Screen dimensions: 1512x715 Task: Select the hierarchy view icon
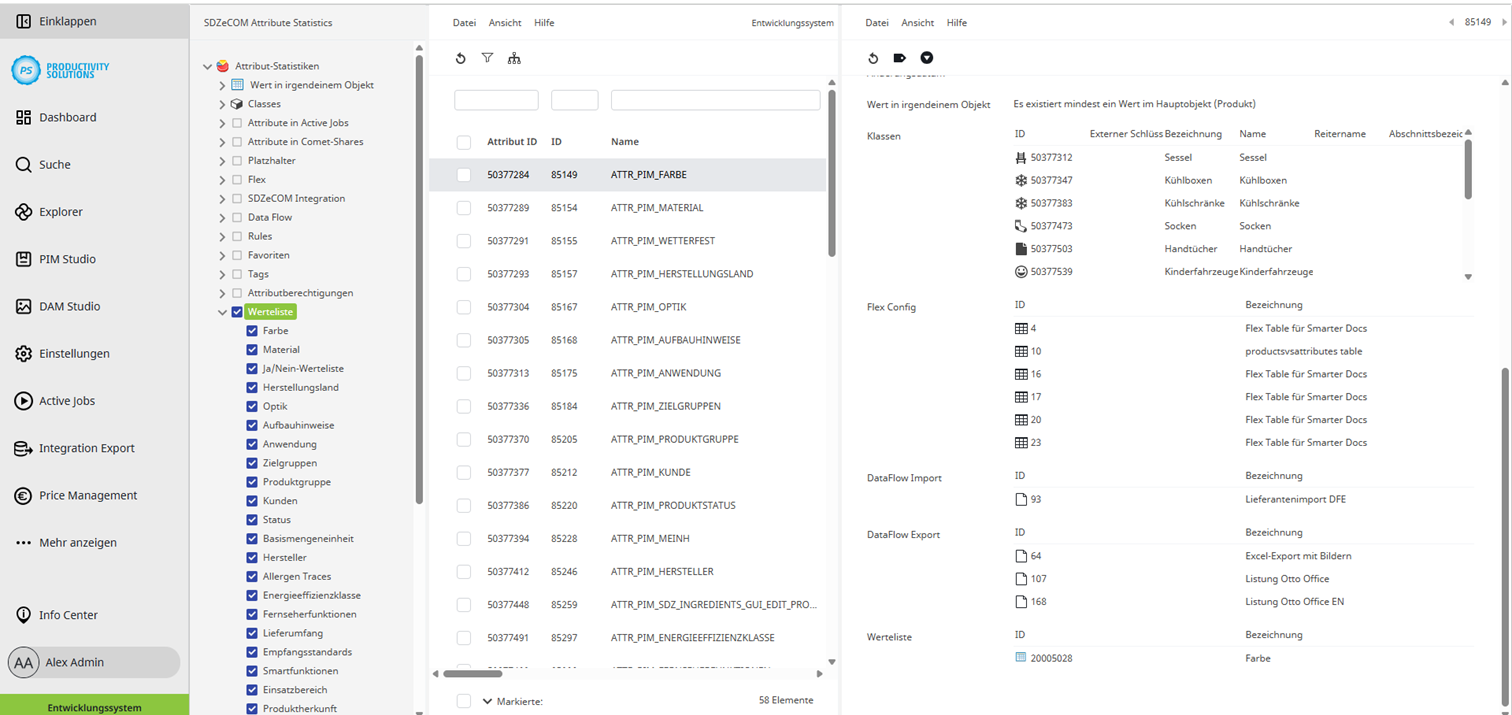(515, 58)
